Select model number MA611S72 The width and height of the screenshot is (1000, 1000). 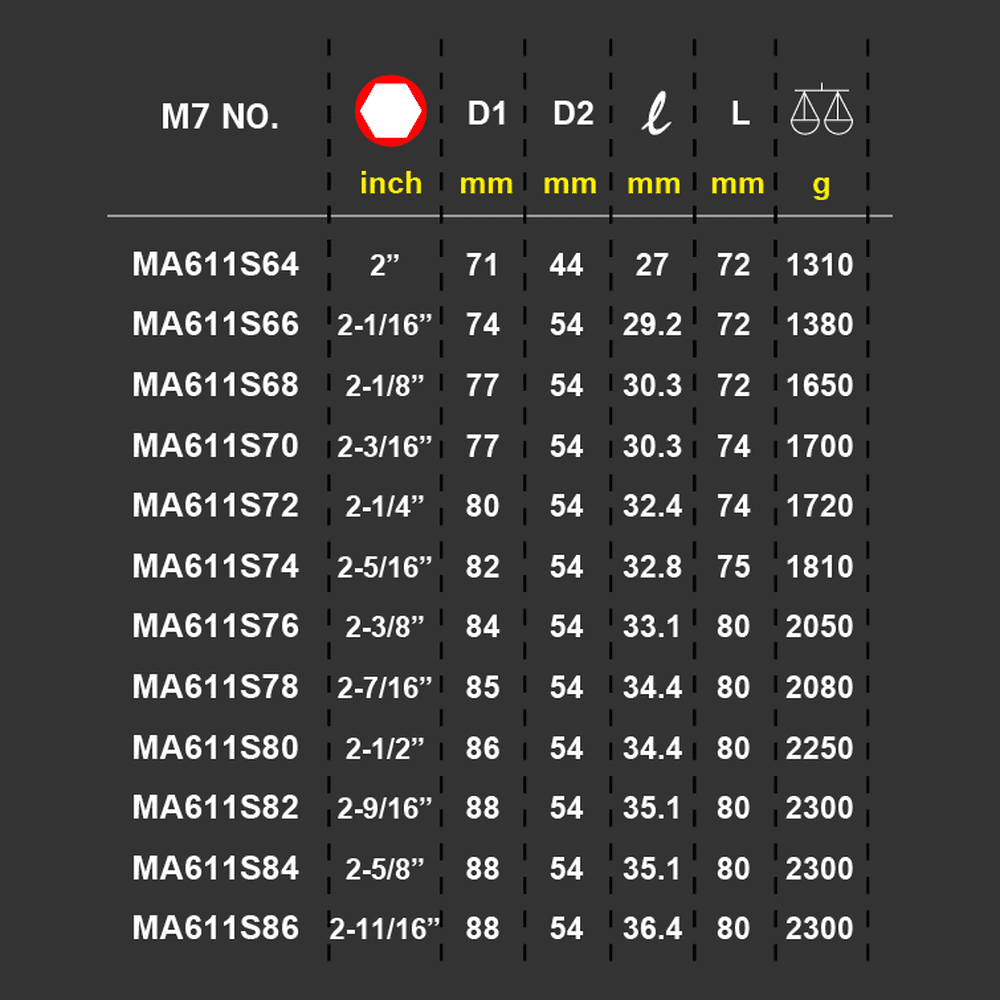(x=216, y=505)
